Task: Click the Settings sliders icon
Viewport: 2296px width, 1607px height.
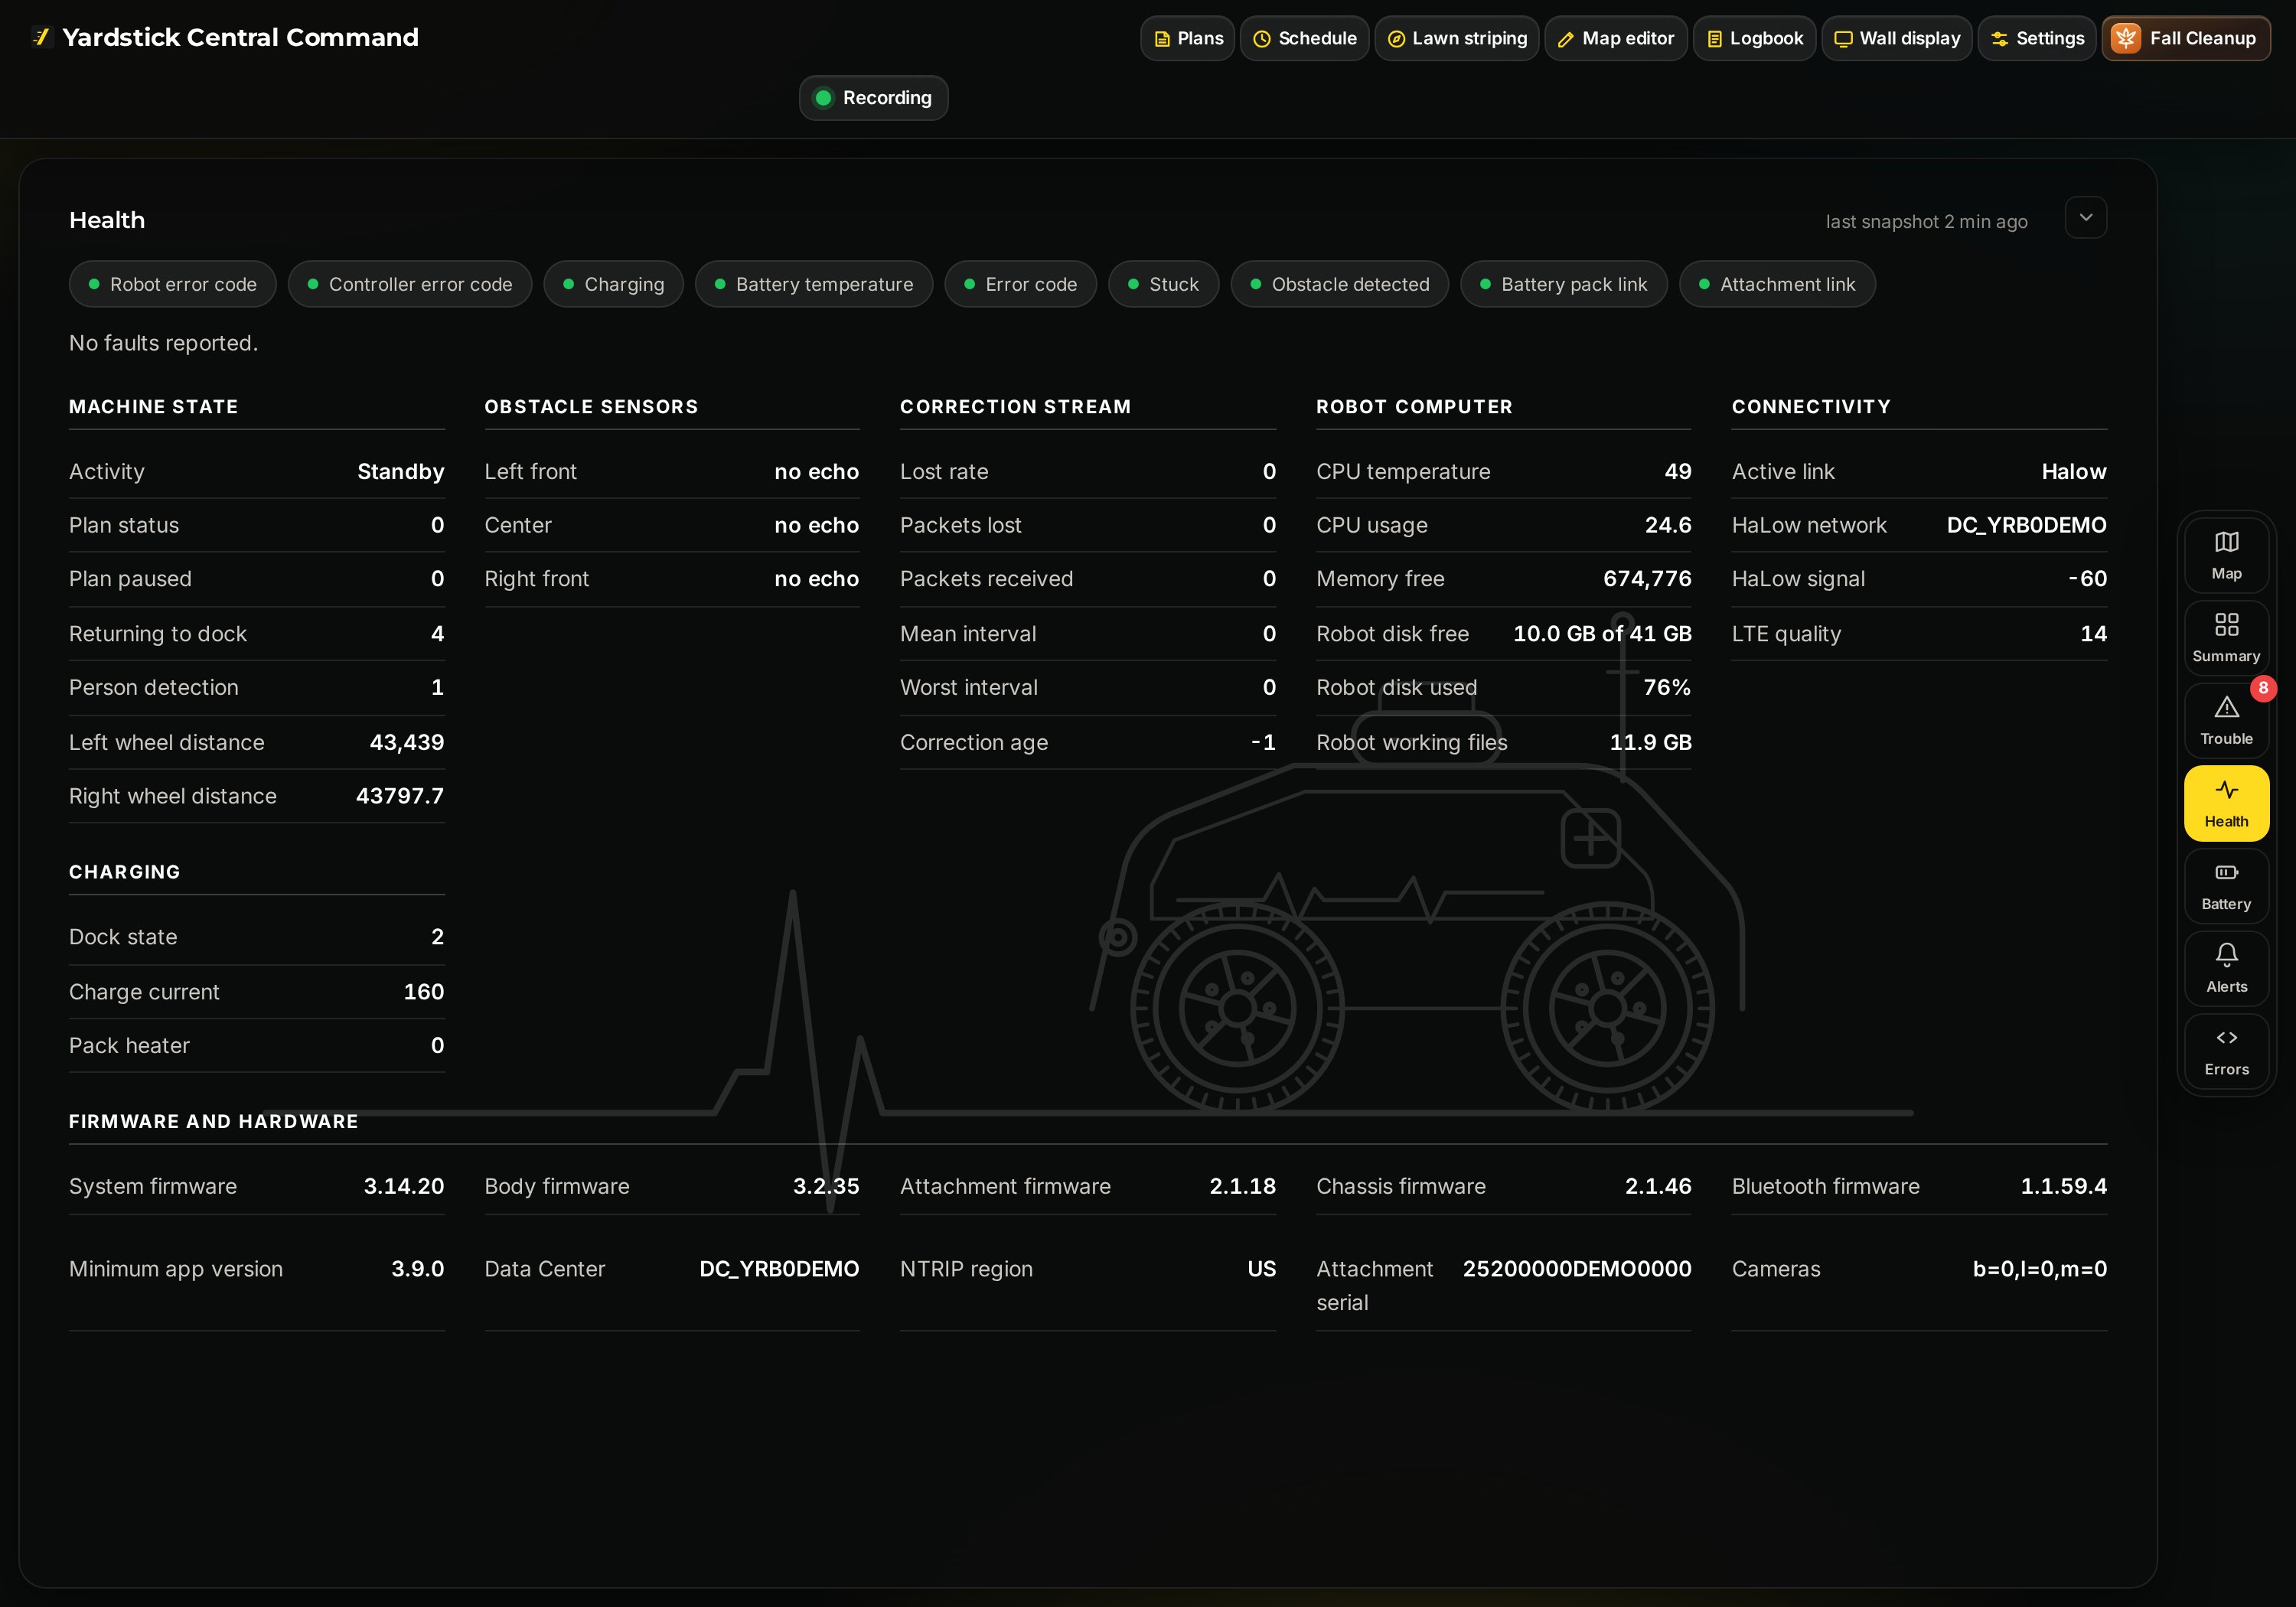Action: pyautogui.click(x=1999, y=39)
